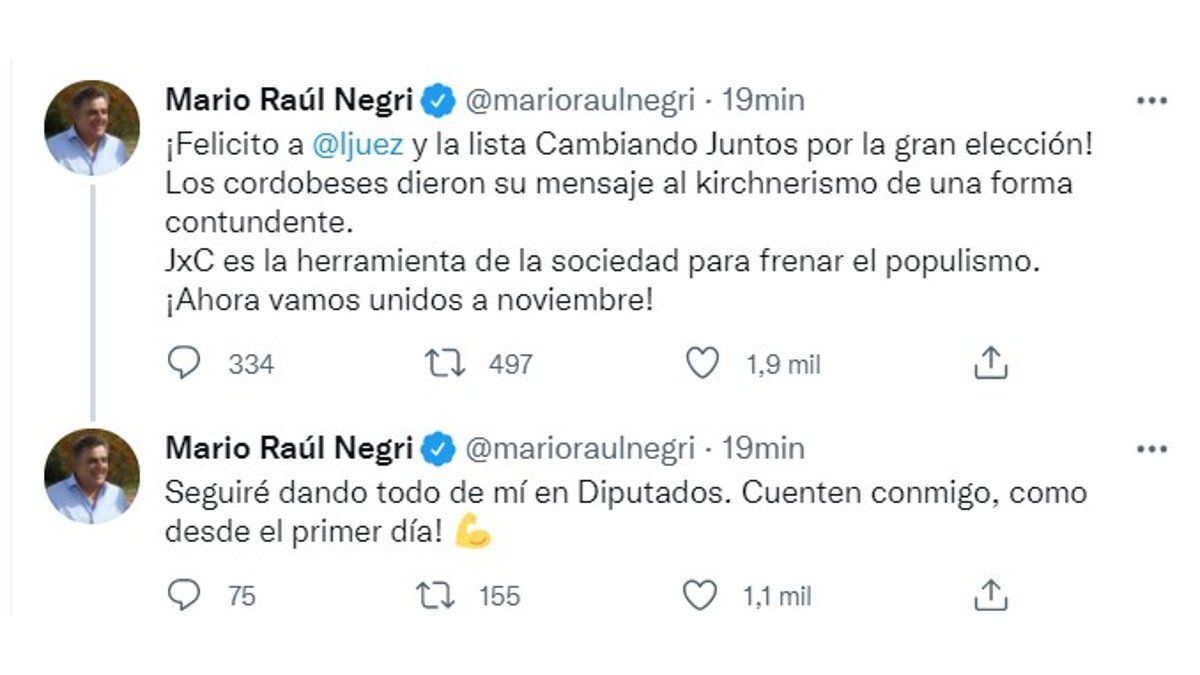Open first tweet's profile avatar
This screenshot has height=675, width=1200.
[x=92, y=128]
